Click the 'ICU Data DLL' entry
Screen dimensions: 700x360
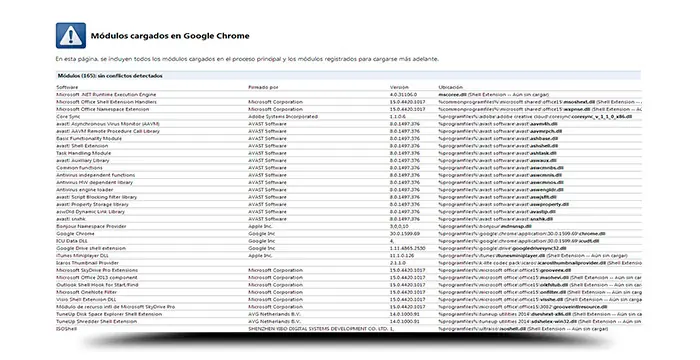click(x=72, y=241)
